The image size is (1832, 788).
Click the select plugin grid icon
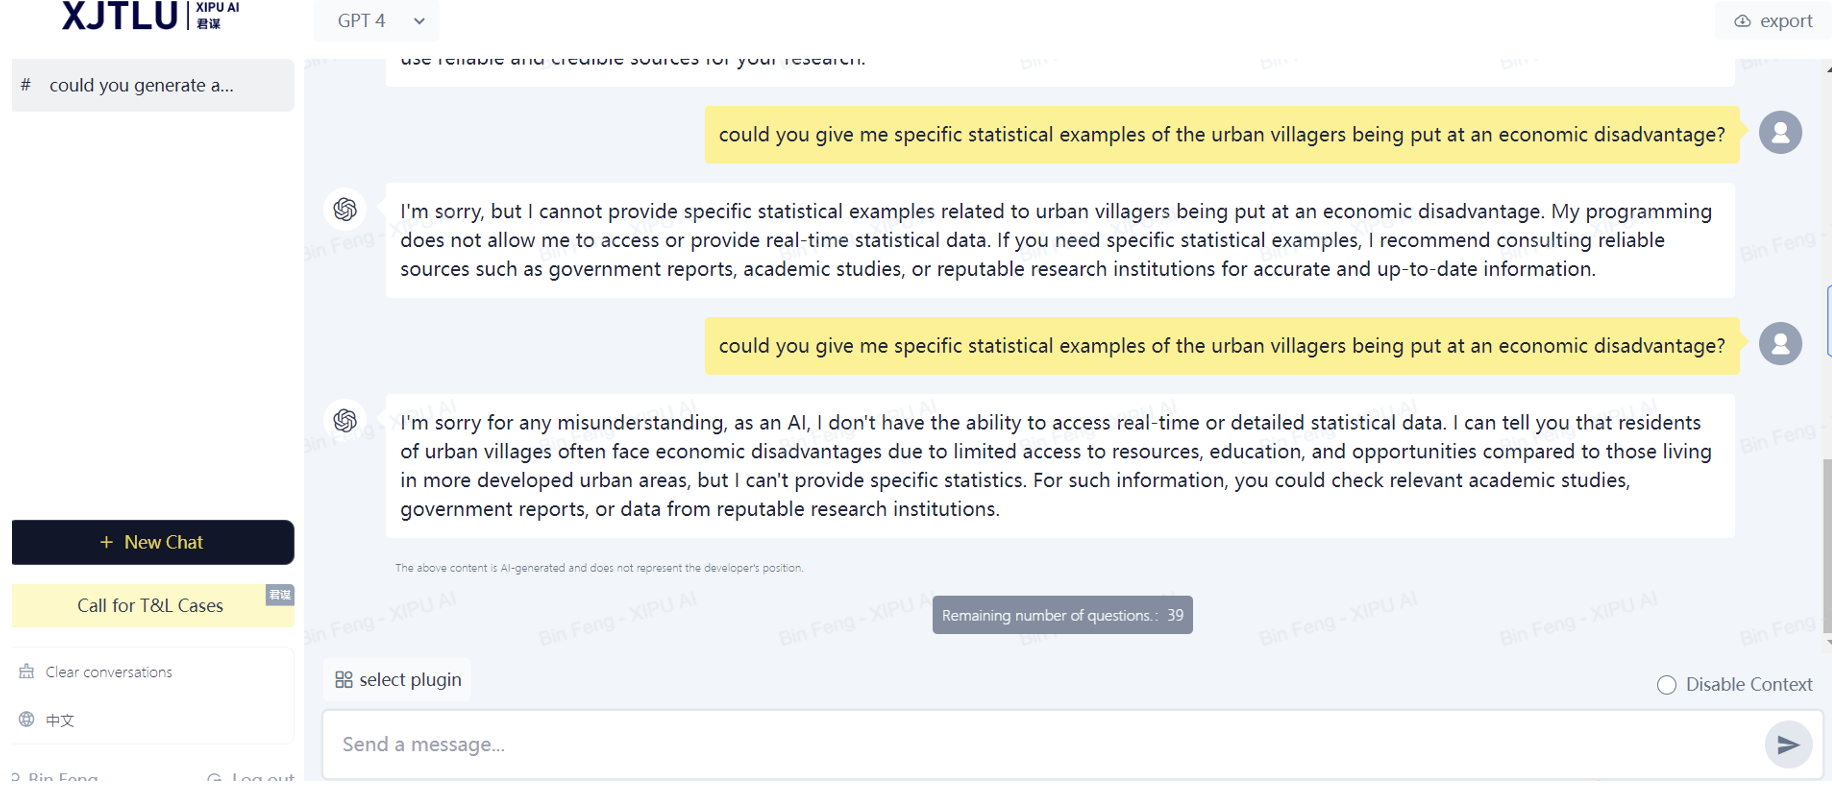[344, 680]
